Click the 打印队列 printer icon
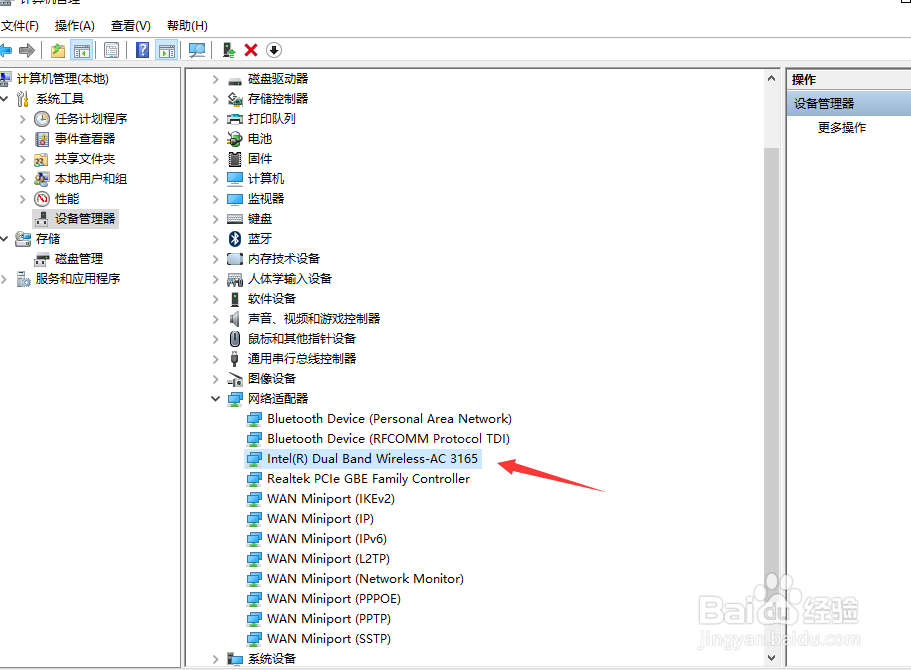The width and height of the screenshot is (911, 670). pos(235,119)
